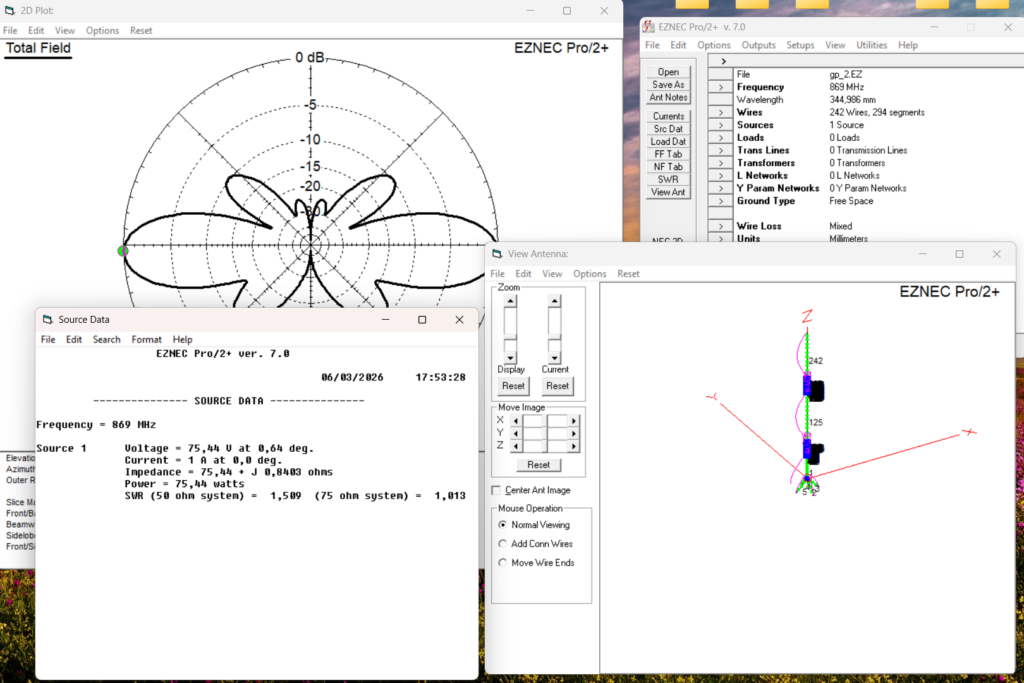Open the Outputs menu in EZNEC
This screenshot has width=1024, height=683.
(x=759, y=45)
